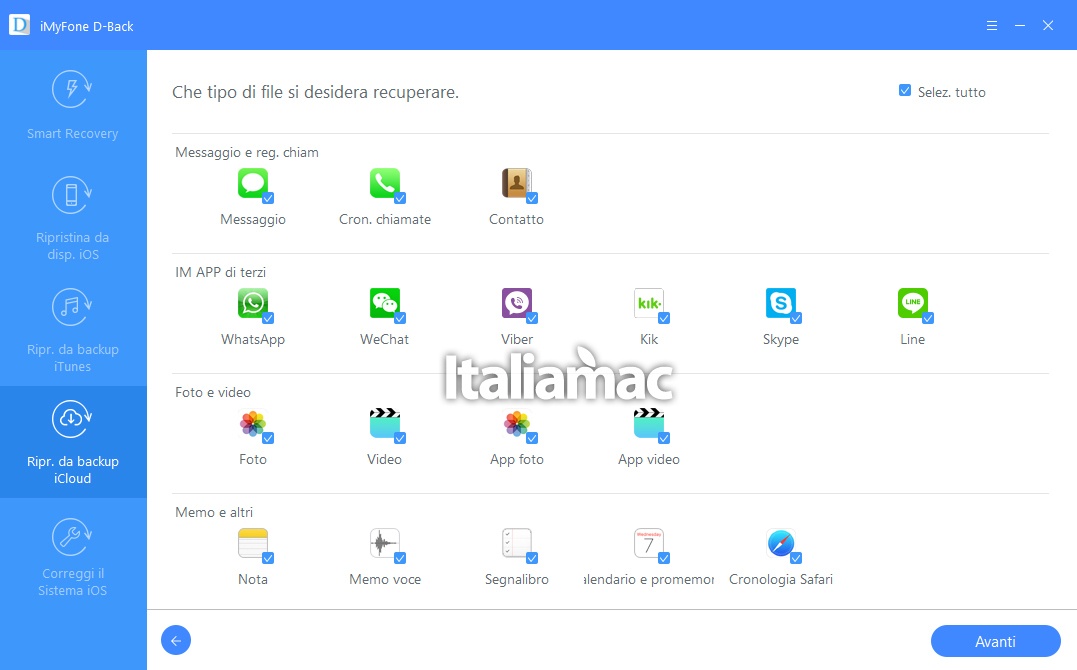This screenshot has width=1077, height=670.
Task: Choose the App video clapperboard icon
Action: [648, 423]
